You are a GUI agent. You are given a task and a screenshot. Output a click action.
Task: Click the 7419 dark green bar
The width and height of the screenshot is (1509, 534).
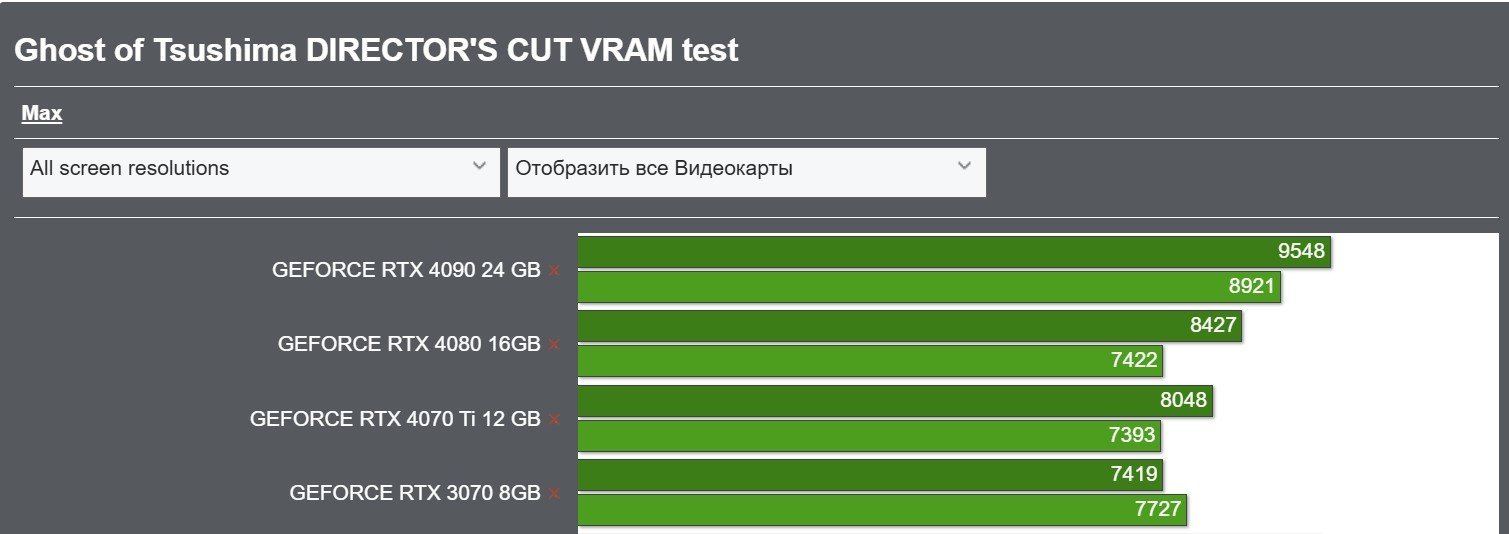(x=870, y=474)
